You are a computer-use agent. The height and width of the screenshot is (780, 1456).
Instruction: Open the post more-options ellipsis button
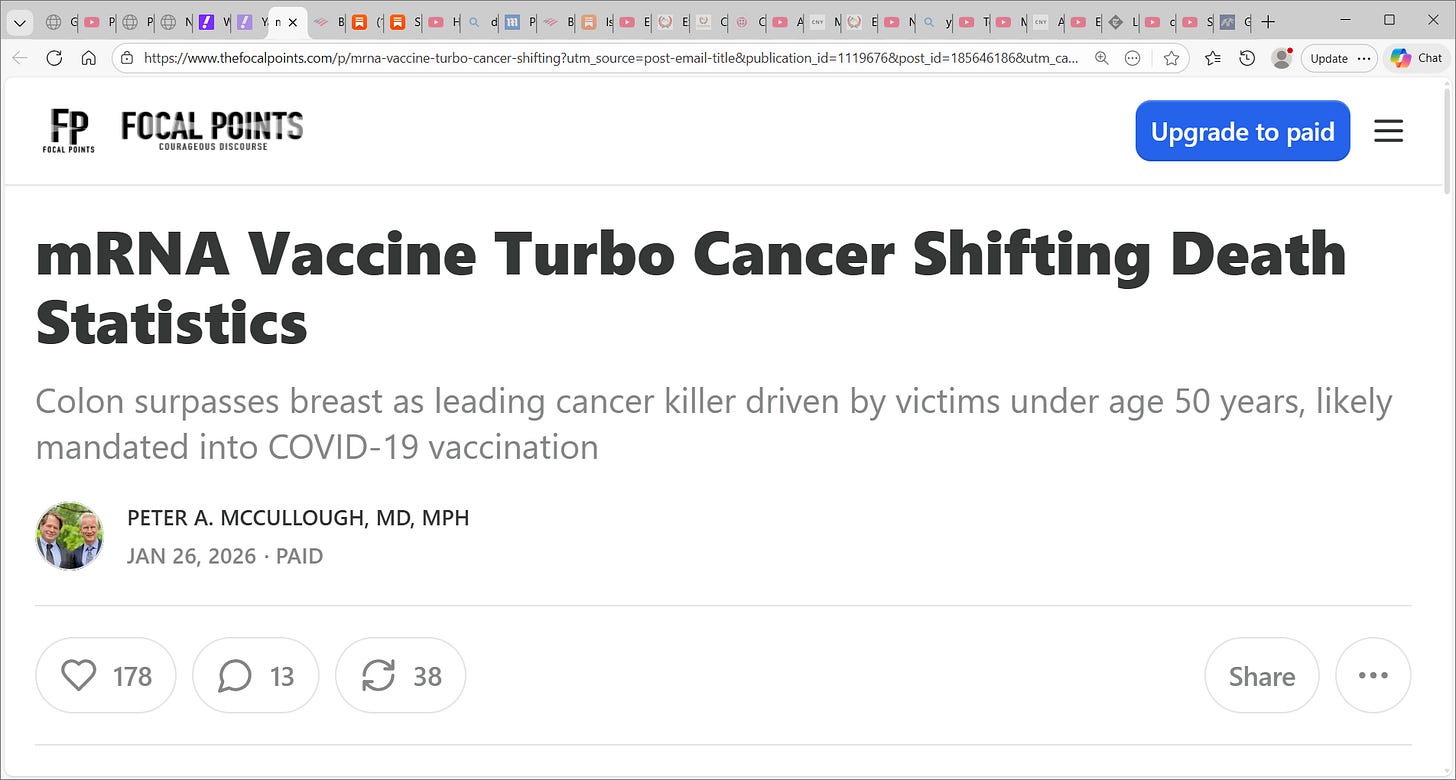point(1373,676)
